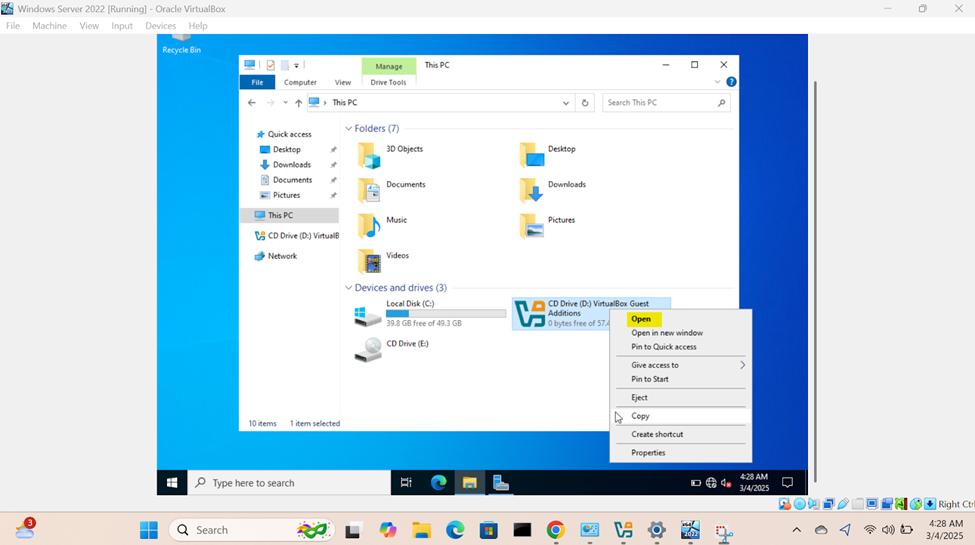Select CD Drive (D:) VirtualBox Guest Additions
Viewport: 975px width, 545px height.
pos(591,314)
